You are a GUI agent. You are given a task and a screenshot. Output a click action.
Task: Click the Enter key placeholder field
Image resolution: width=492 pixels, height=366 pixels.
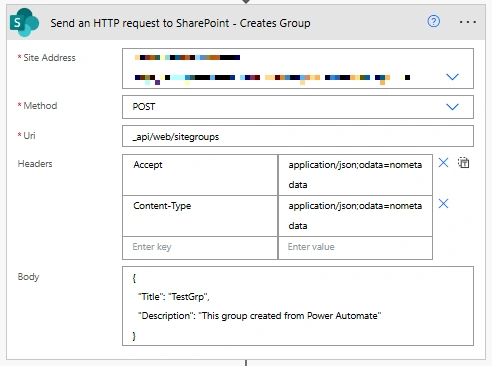[x=200, y=248]
